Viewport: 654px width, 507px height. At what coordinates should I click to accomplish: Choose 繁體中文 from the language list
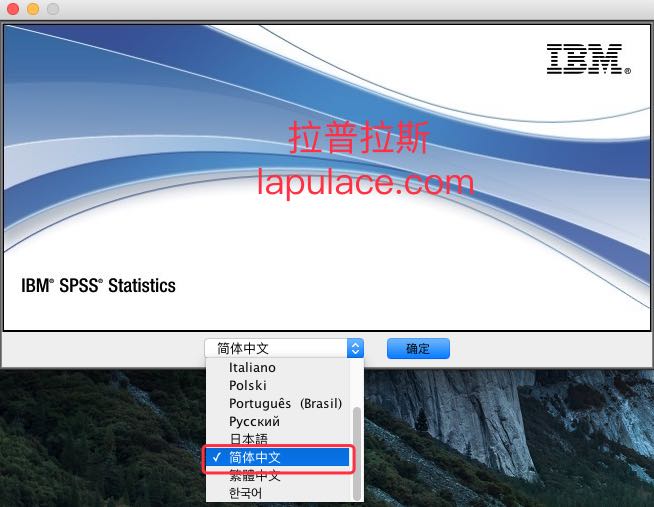(255, 475)
